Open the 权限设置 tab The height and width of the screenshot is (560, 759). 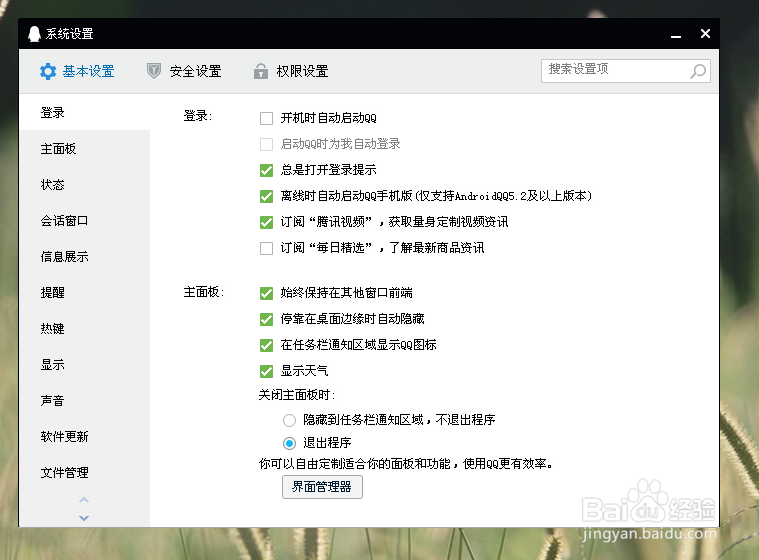(291, 71)
